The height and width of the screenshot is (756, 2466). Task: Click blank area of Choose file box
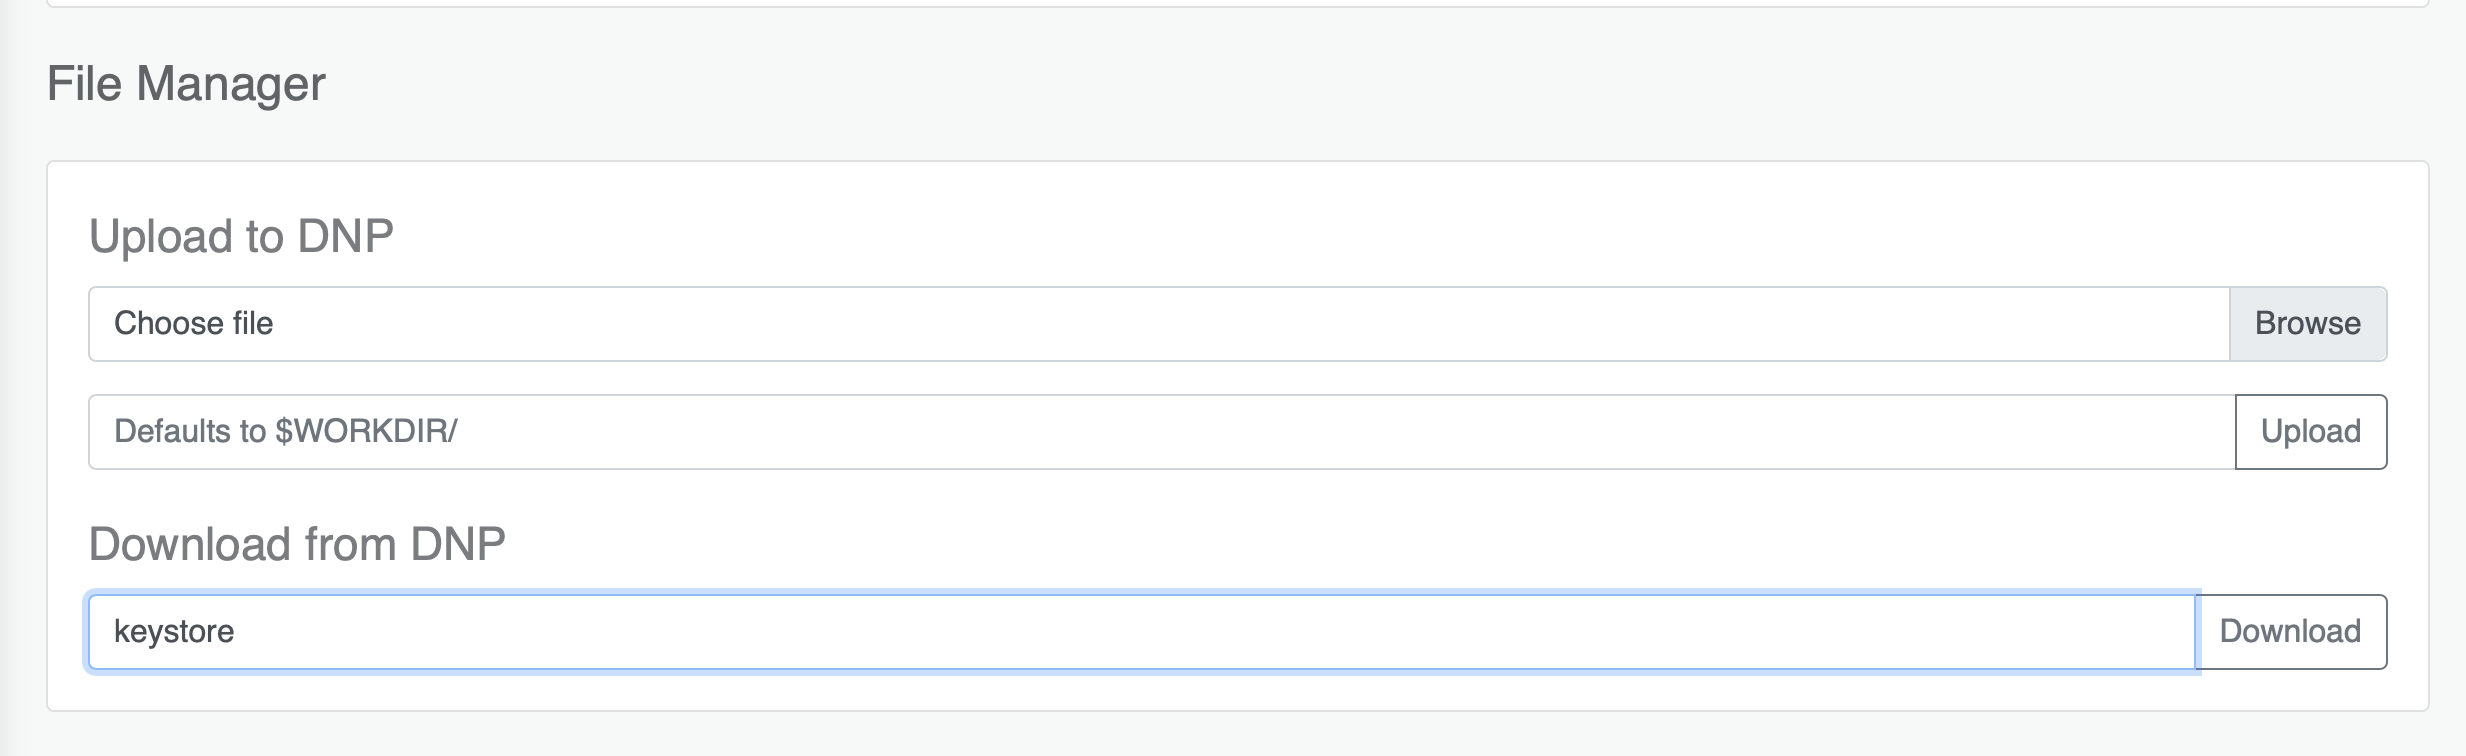[1250, 324]
